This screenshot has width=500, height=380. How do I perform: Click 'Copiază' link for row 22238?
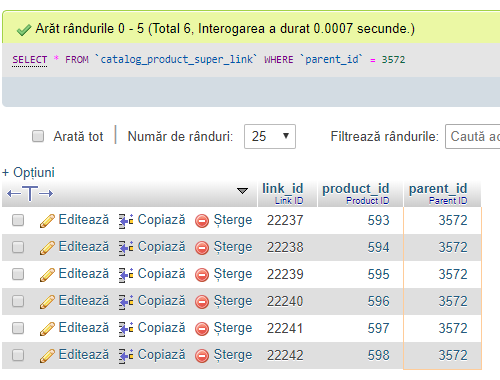161,247
